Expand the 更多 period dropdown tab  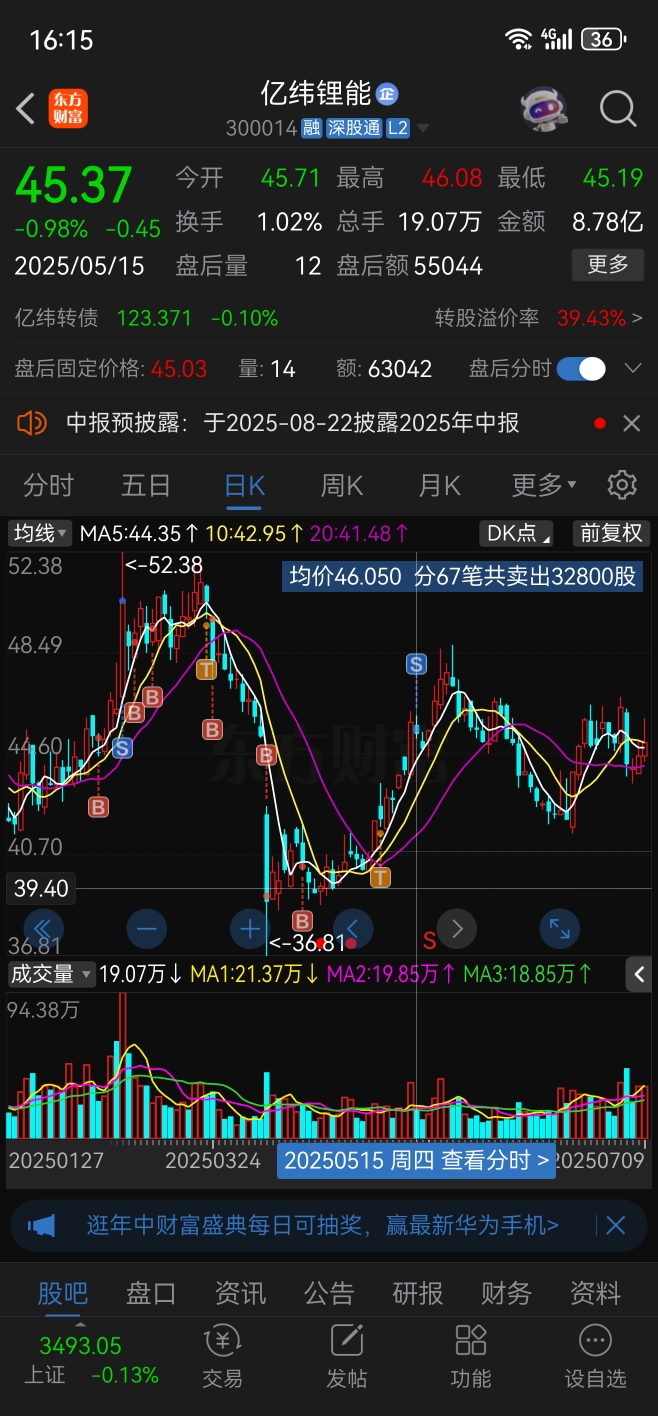[x=544, y=486]
